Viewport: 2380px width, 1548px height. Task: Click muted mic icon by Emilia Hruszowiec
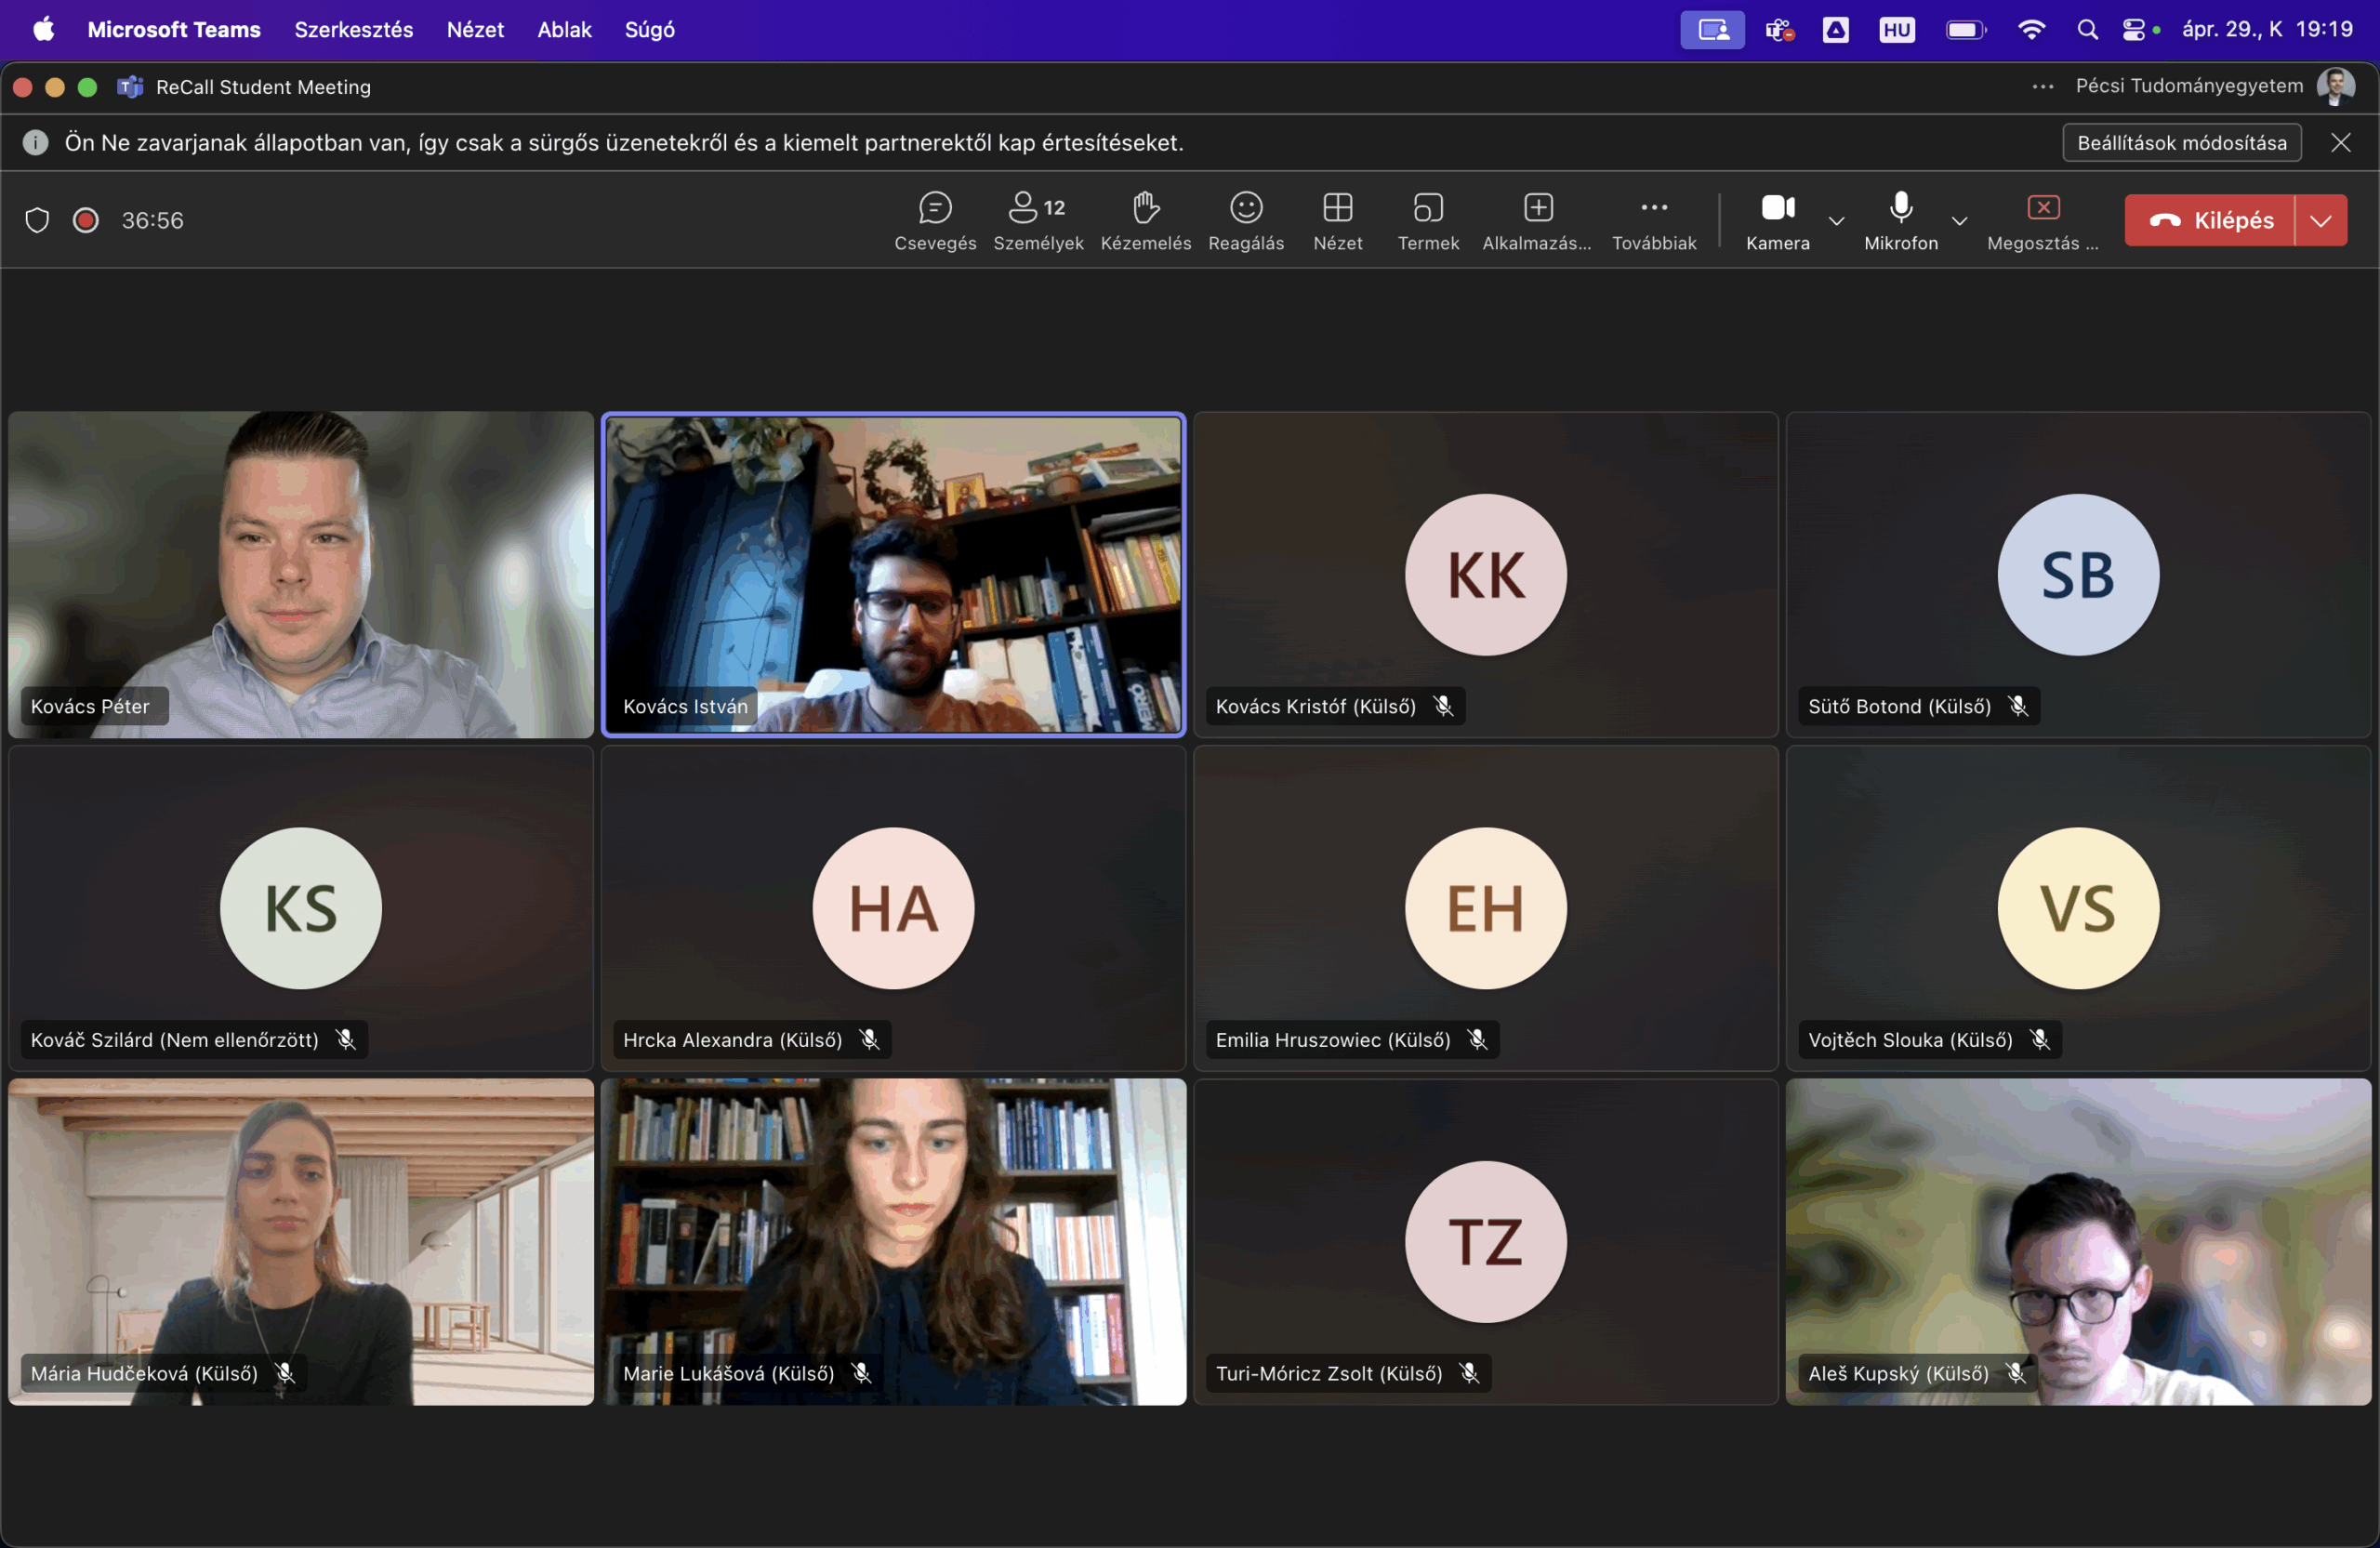click(1477, 1040)
